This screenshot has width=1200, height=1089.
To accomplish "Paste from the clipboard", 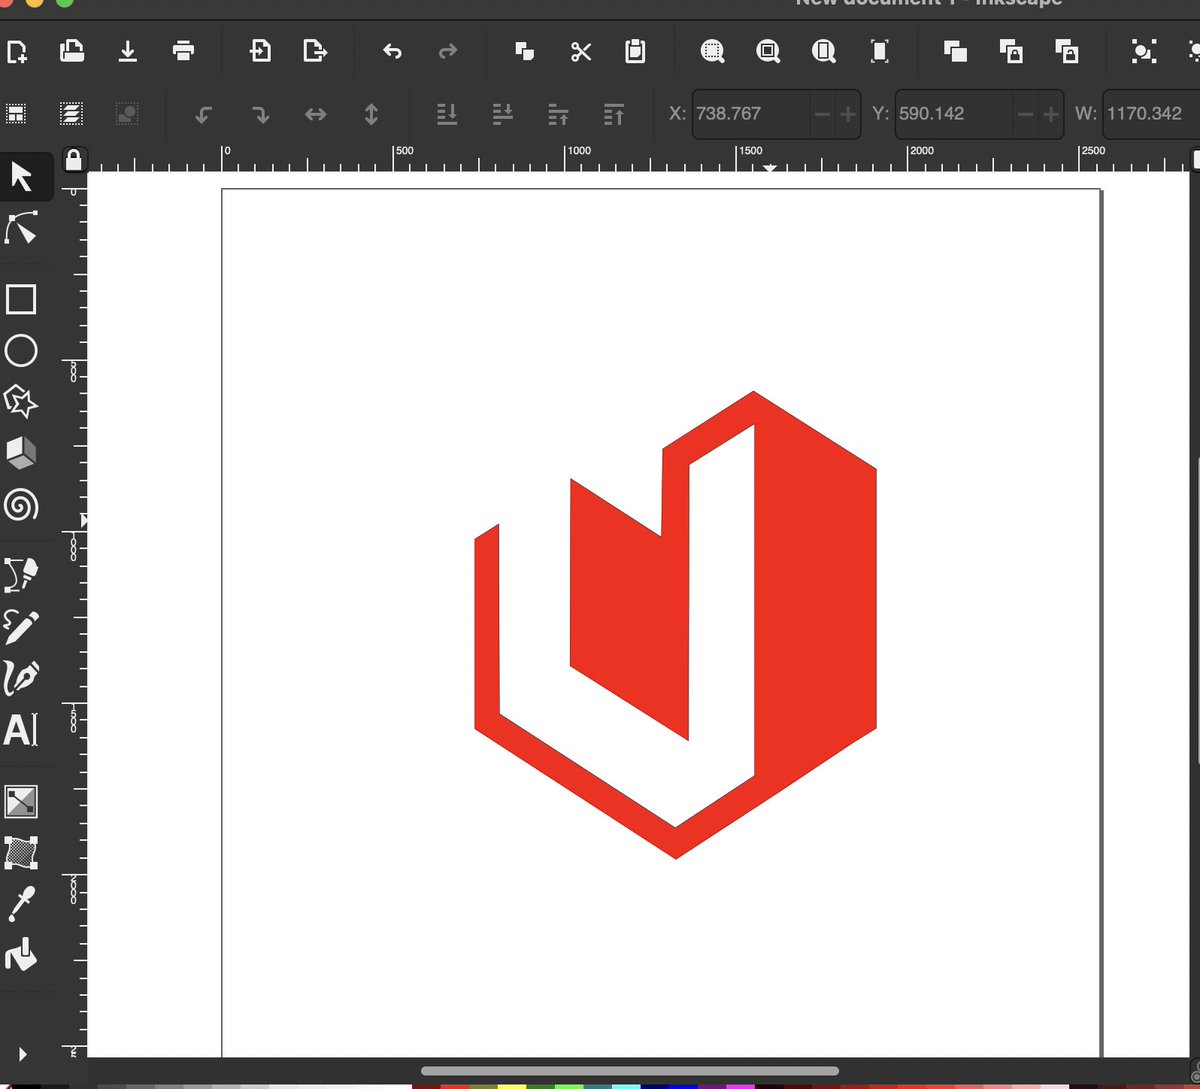I will (635, 51).
